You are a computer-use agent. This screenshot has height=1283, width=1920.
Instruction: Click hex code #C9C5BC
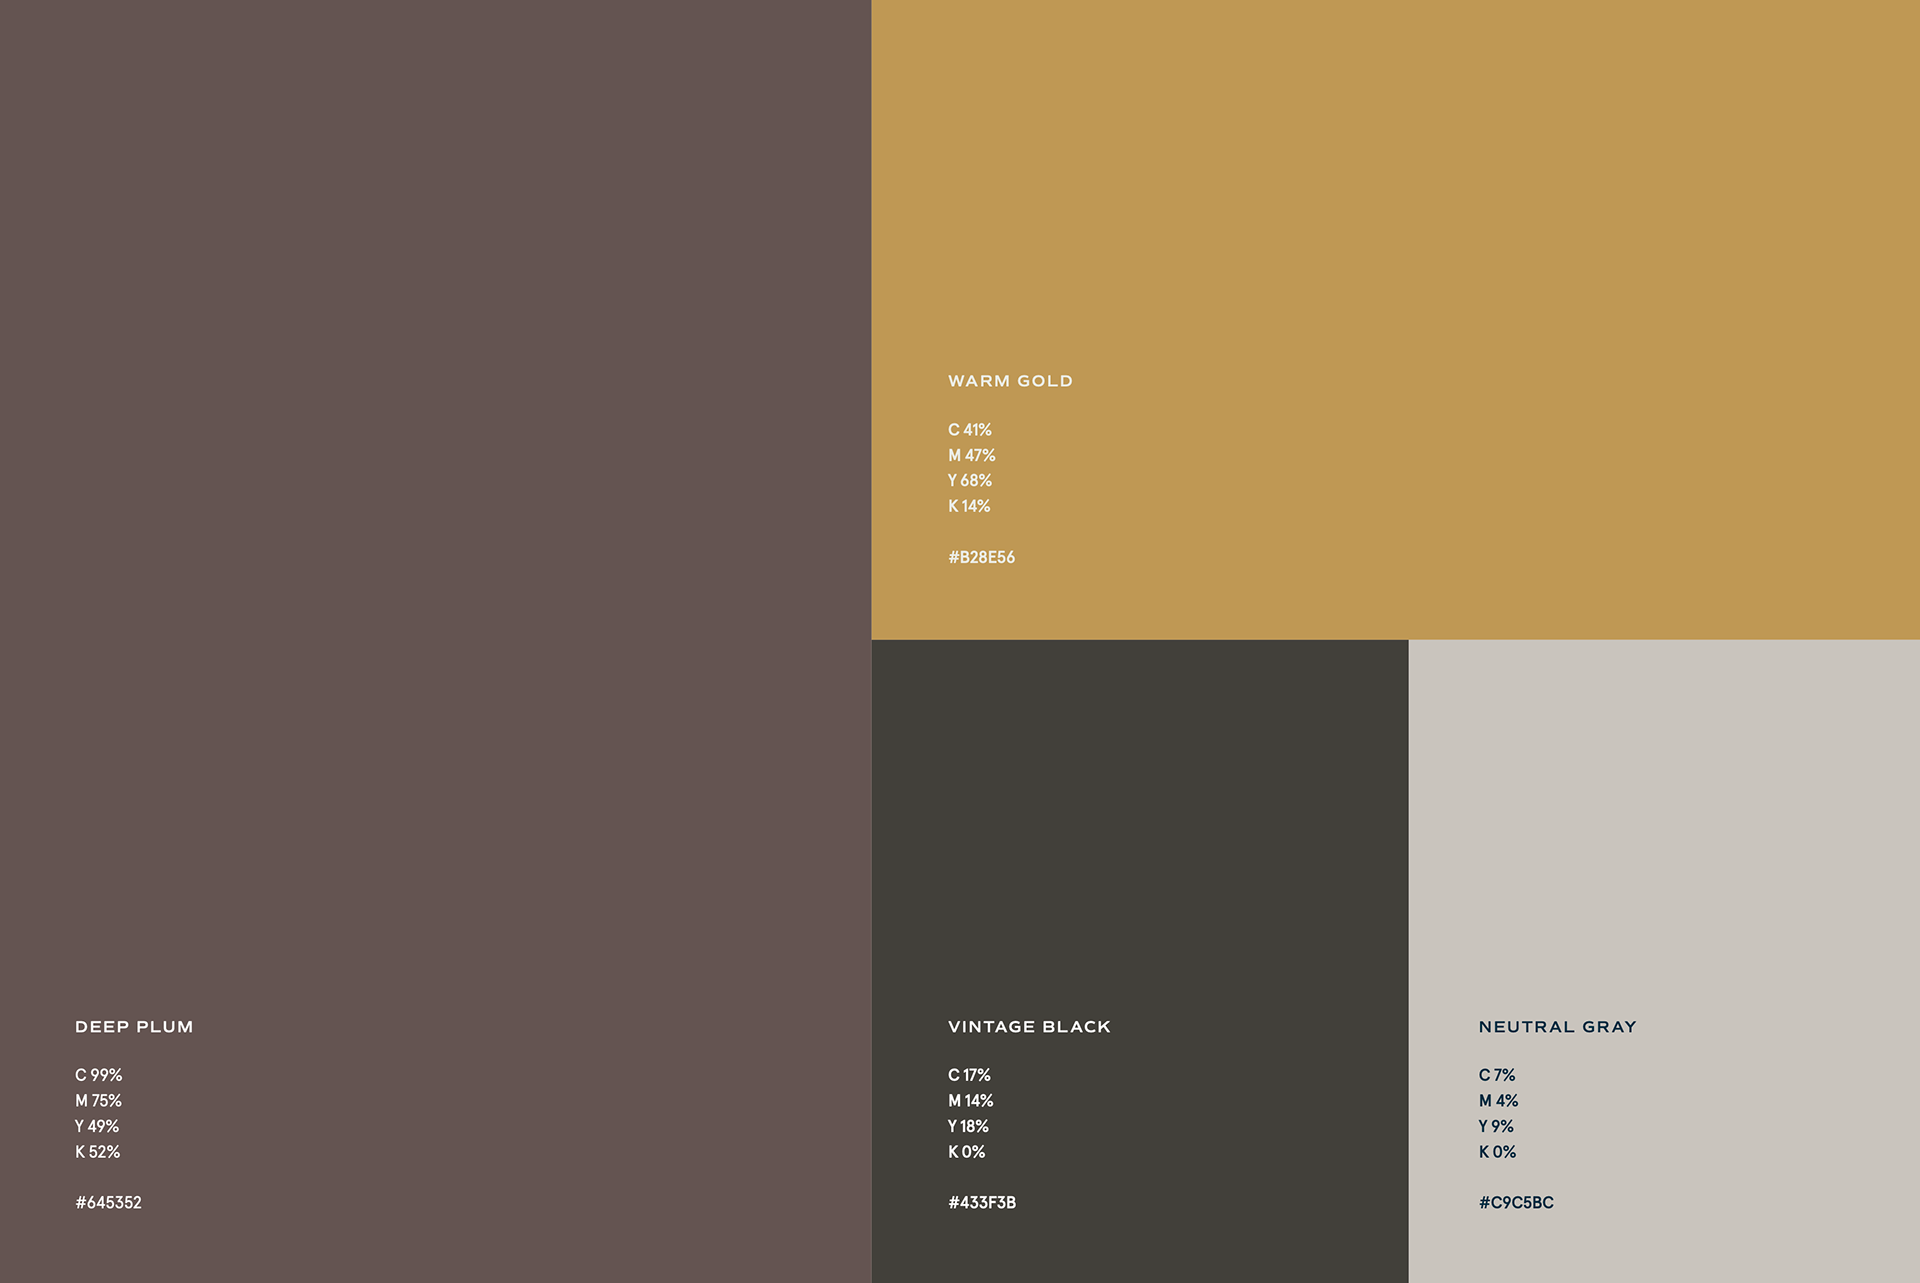tap(1516, 1203)
